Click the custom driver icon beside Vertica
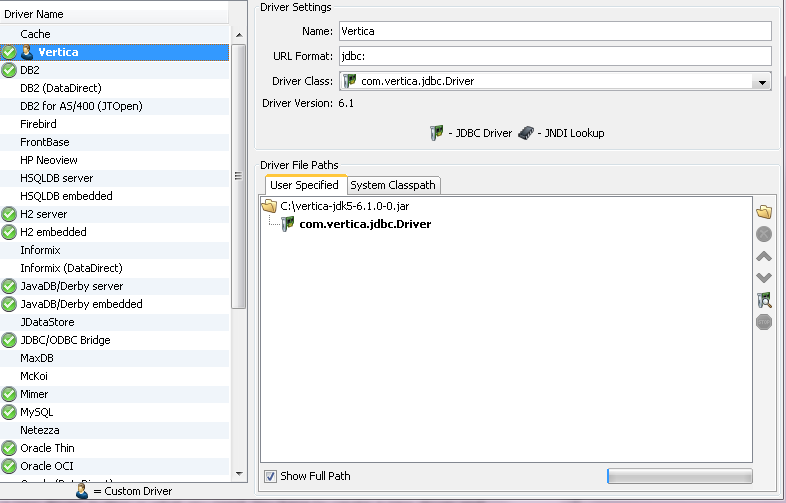Image resolution: width=786 pixels, height=503 pixels. (x=27, y=52)
